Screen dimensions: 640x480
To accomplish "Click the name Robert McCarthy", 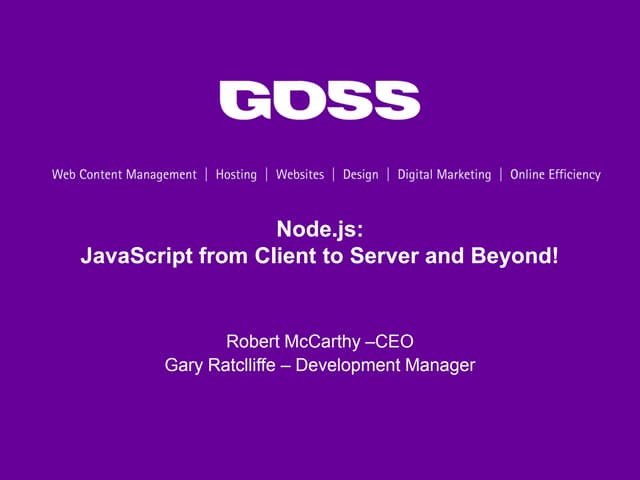I will click(290, 340).
